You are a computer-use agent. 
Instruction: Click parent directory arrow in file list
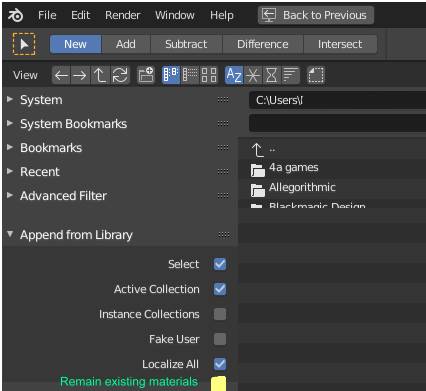coord(258,150)
